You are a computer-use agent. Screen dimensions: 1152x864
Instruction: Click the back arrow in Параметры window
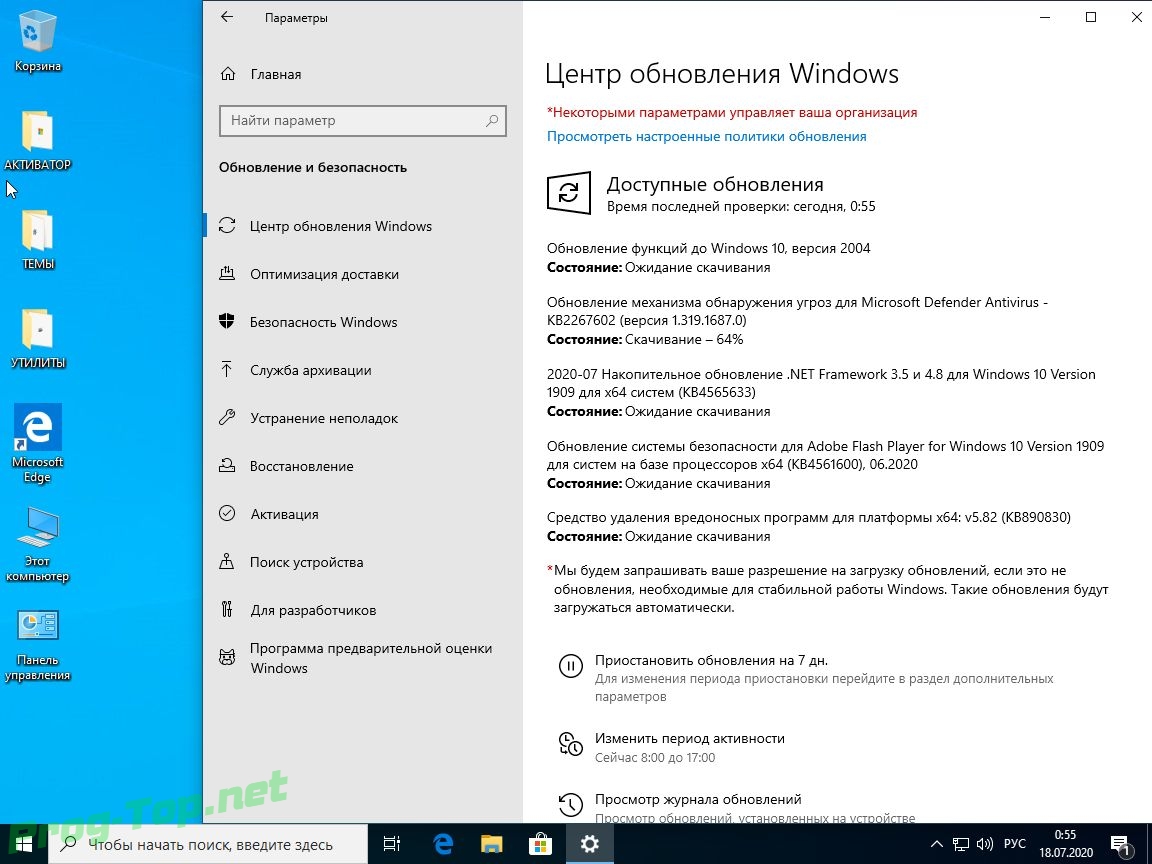pyautogui.click(x=227, y=17)
